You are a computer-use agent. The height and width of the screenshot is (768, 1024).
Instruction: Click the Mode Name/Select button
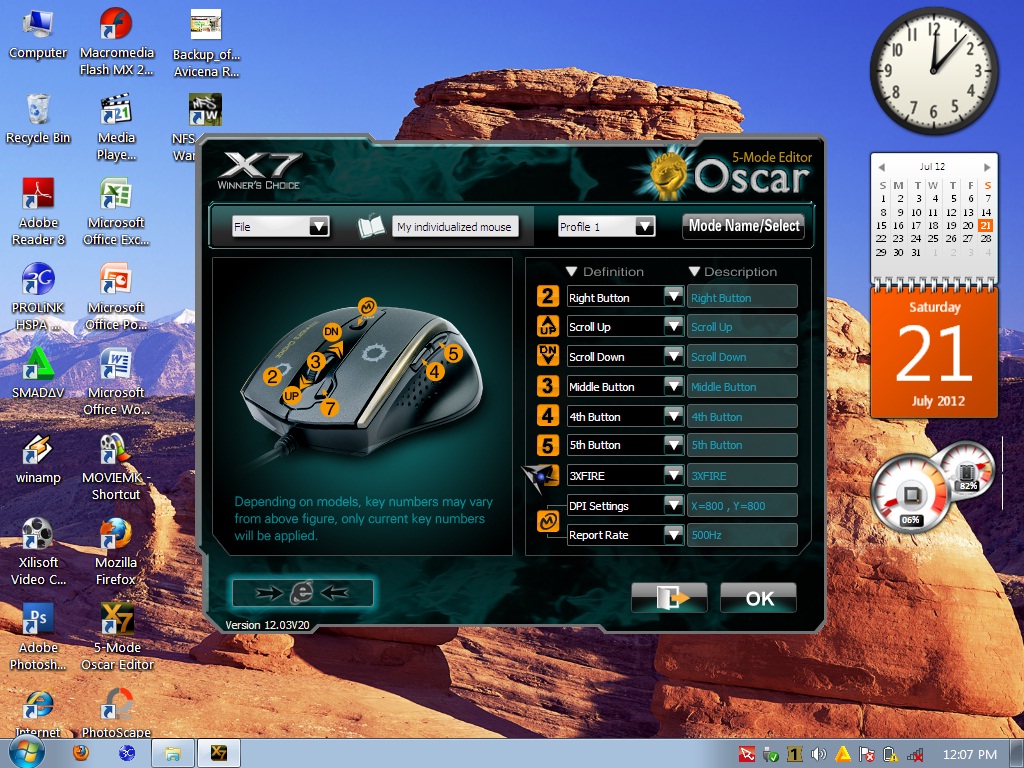pyautogui.click(x=744, y=226)
